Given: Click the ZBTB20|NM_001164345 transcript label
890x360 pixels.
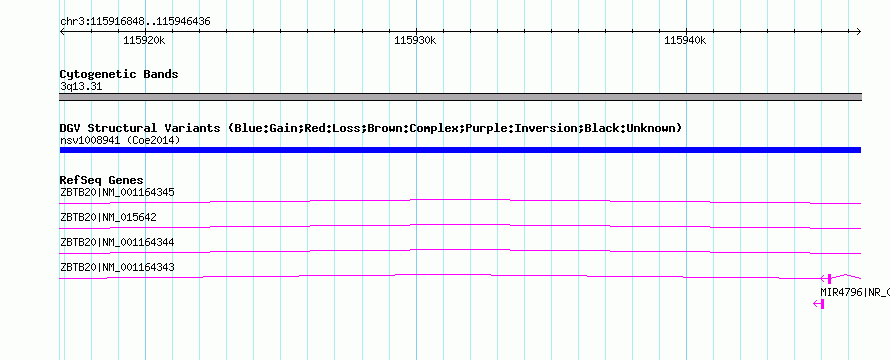Looking at the screenshot, I should [x=117, y=192].
